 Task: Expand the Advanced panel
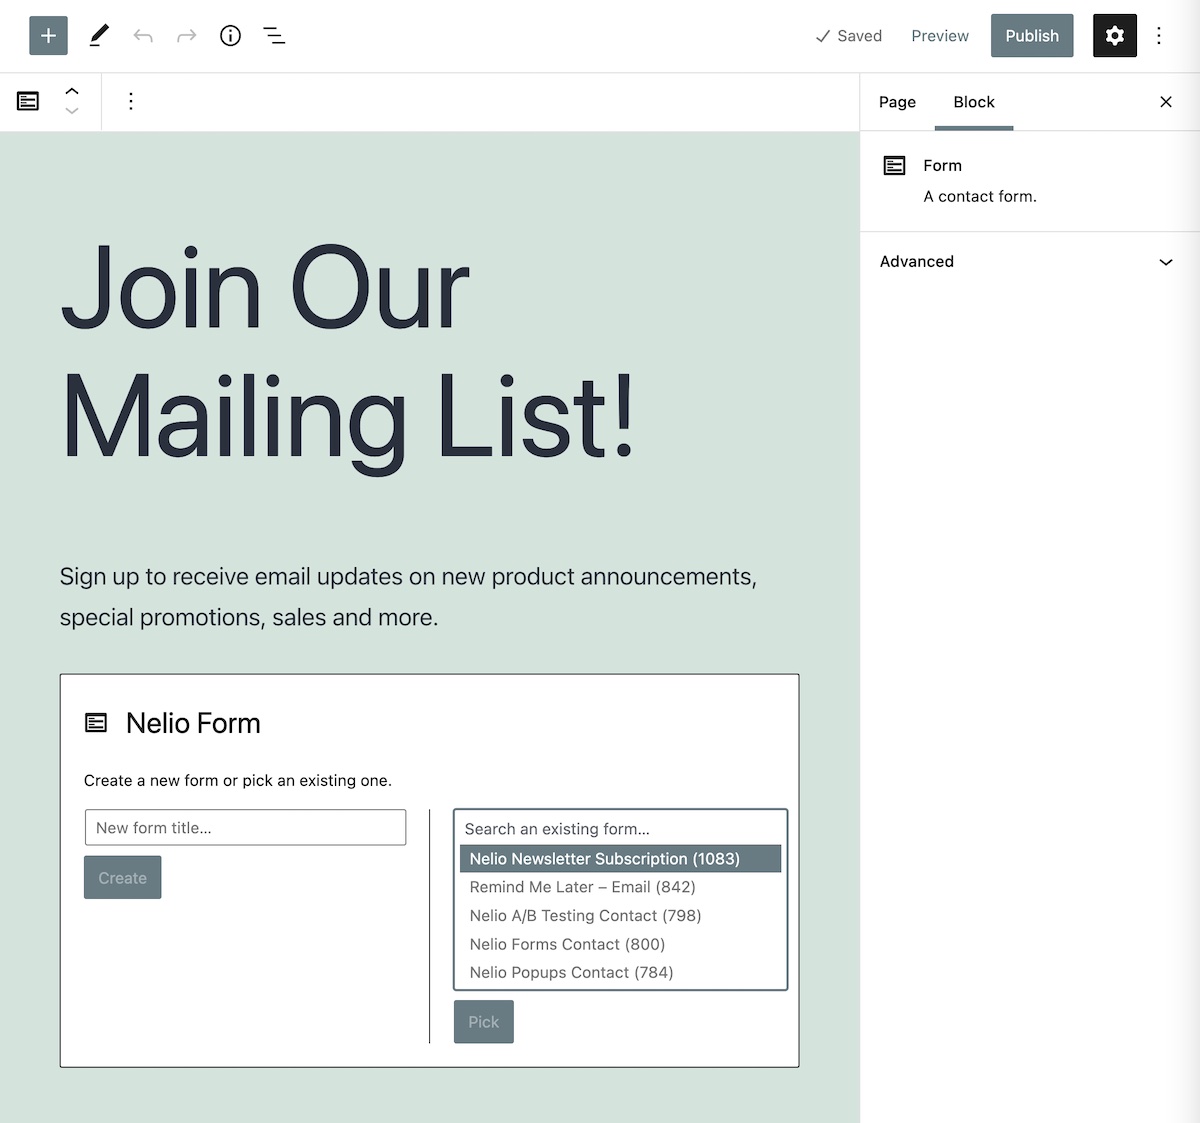point(1029,262)
